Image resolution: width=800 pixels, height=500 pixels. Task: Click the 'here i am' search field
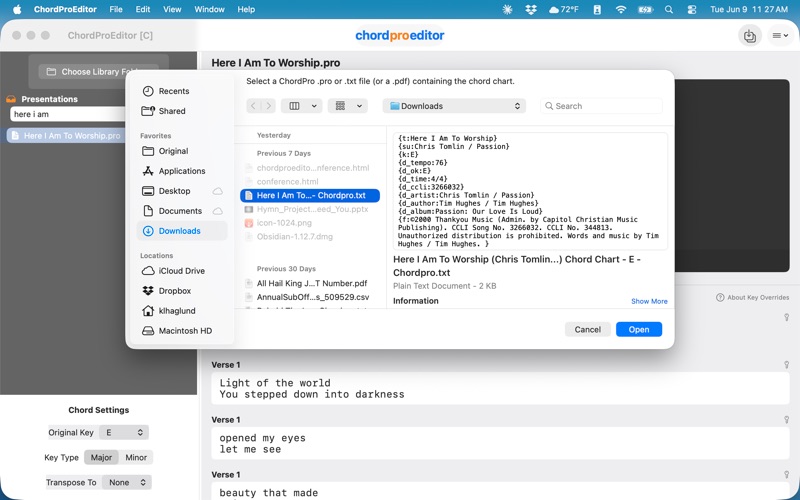click(68, 114)
